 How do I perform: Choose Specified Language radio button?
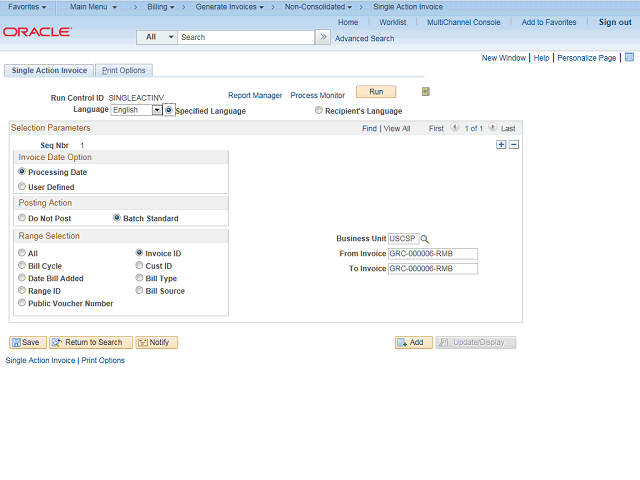169,110
